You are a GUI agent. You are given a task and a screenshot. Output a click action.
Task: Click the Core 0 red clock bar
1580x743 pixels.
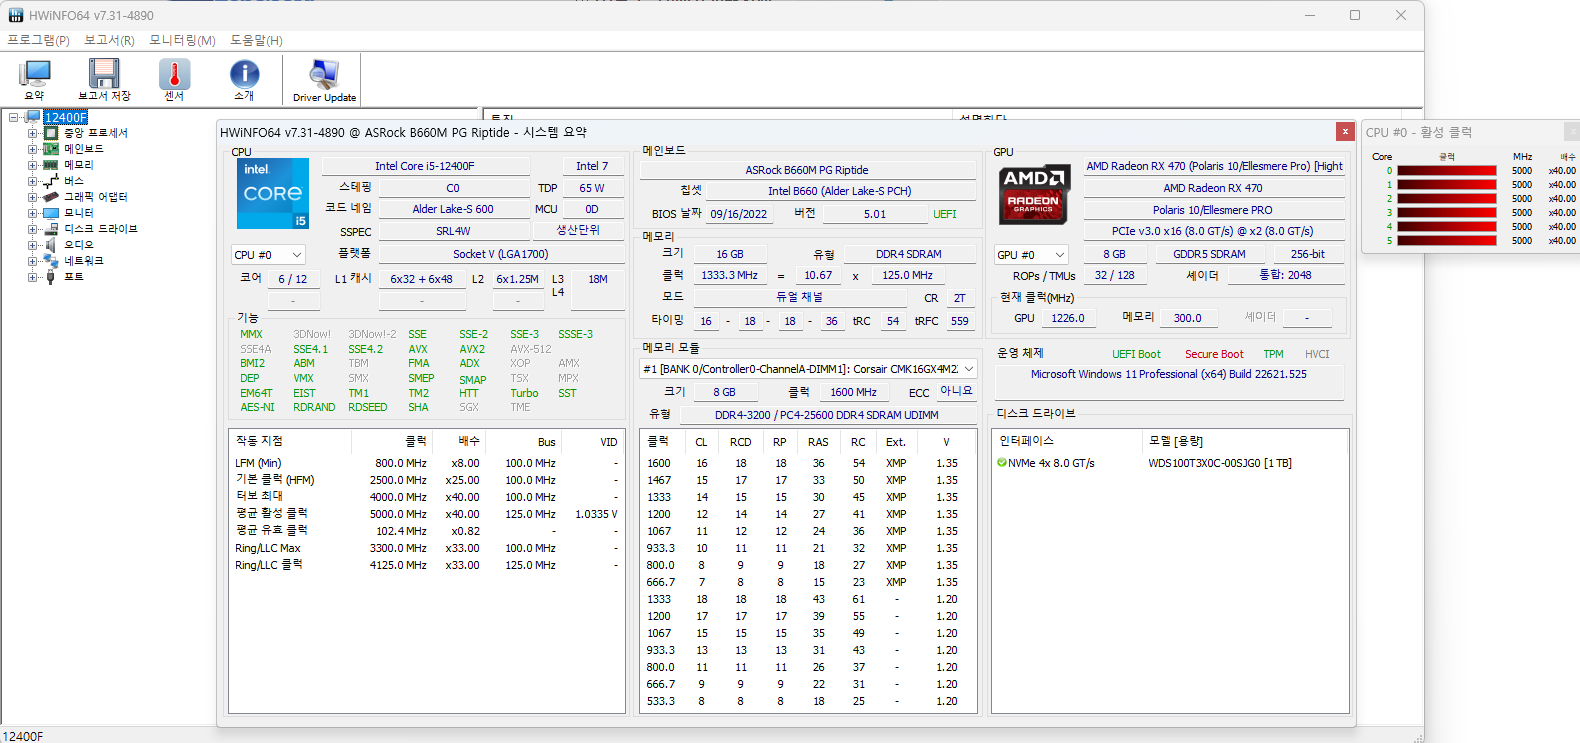click(1446, 171)
